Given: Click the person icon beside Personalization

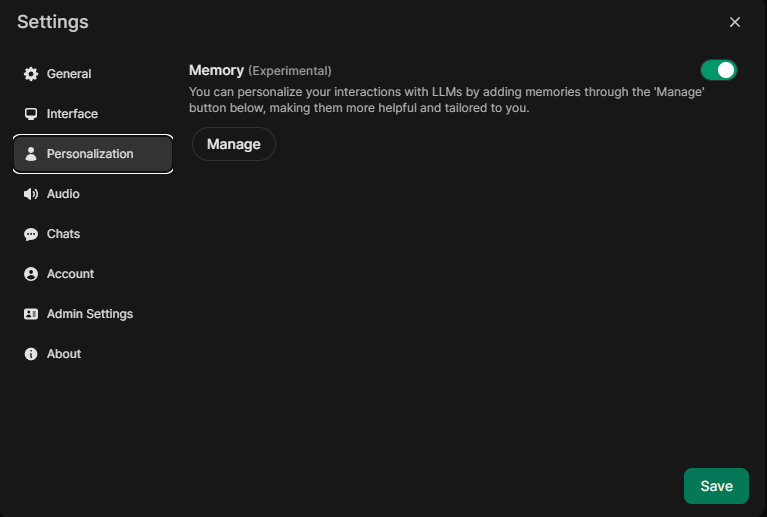Looking at the screenshot, I should (x=31, y=154).
